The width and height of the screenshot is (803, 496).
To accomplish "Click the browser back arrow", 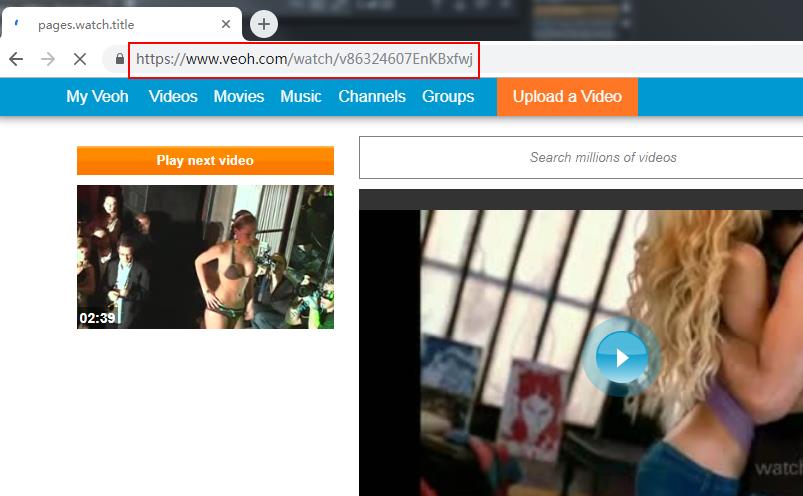I will (16, 59).
